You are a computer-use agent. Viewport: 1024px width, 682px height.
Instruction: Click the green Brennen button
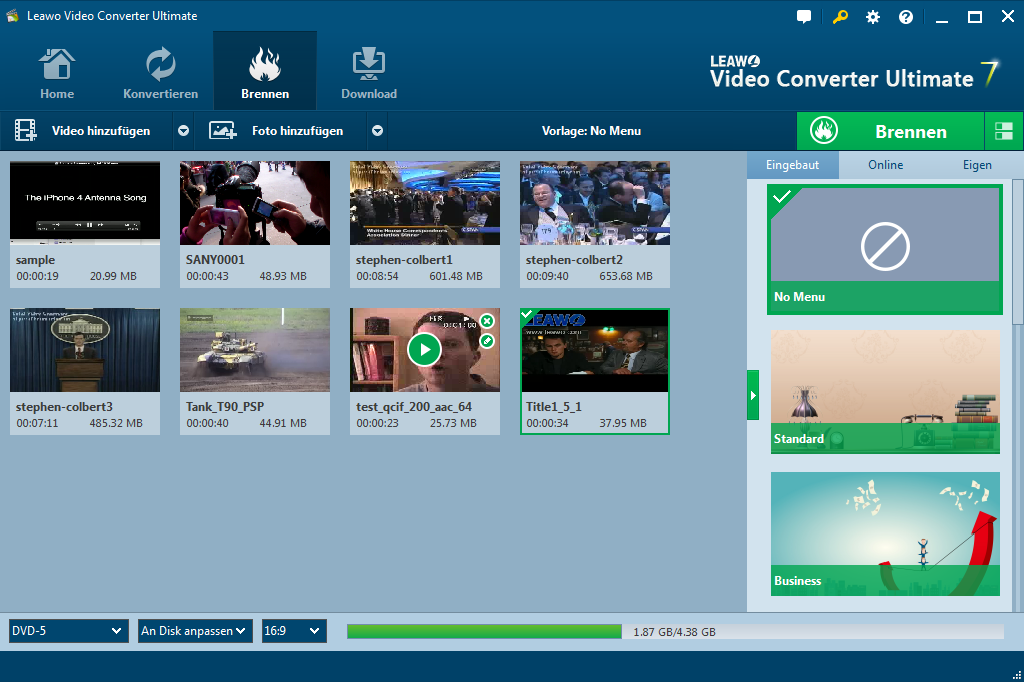coord(890,131)
